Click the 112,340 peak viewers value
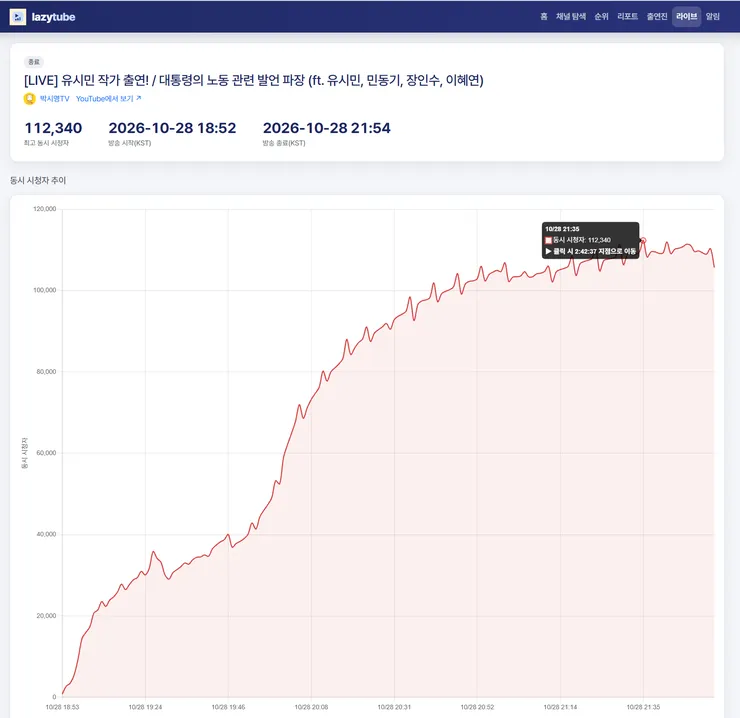 (x=53, y=128)
